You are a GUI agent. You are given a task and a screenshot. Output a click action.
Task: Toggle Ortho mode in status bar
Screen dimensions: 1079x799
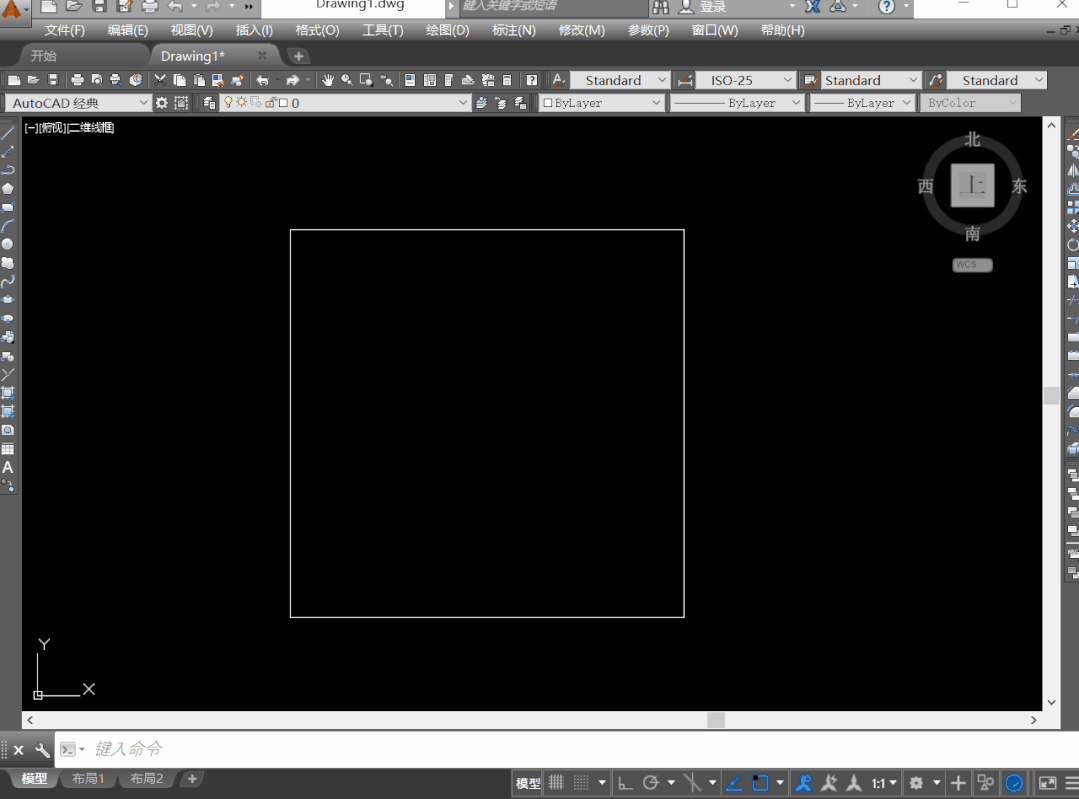point(625,782)
